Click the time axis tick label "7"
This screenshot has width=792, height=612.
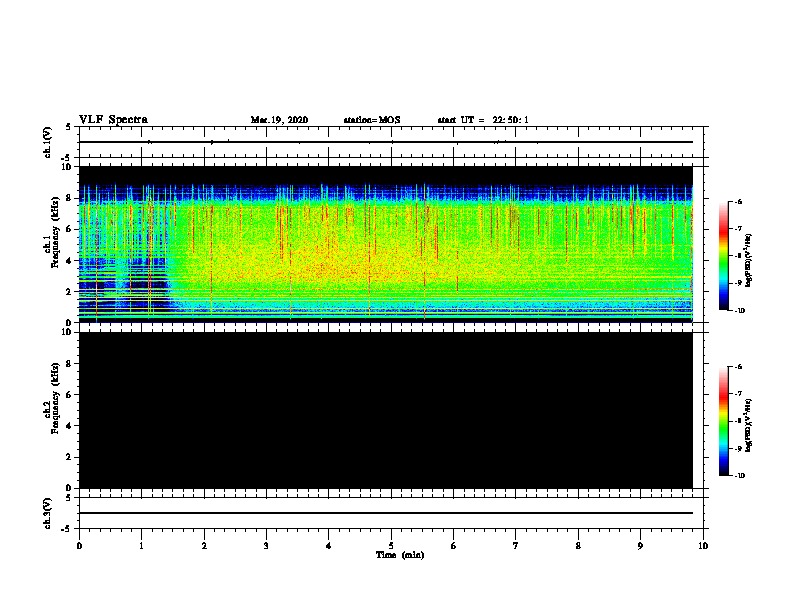pos(516,545)
